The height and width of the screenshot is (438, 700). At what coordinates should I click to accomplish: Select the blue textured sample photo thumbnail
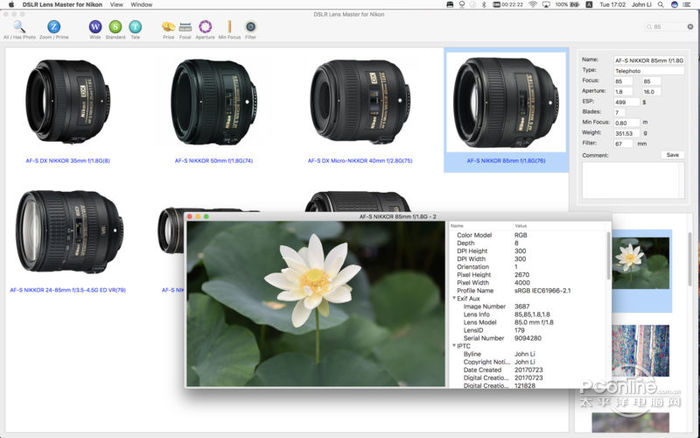[641, 350]
